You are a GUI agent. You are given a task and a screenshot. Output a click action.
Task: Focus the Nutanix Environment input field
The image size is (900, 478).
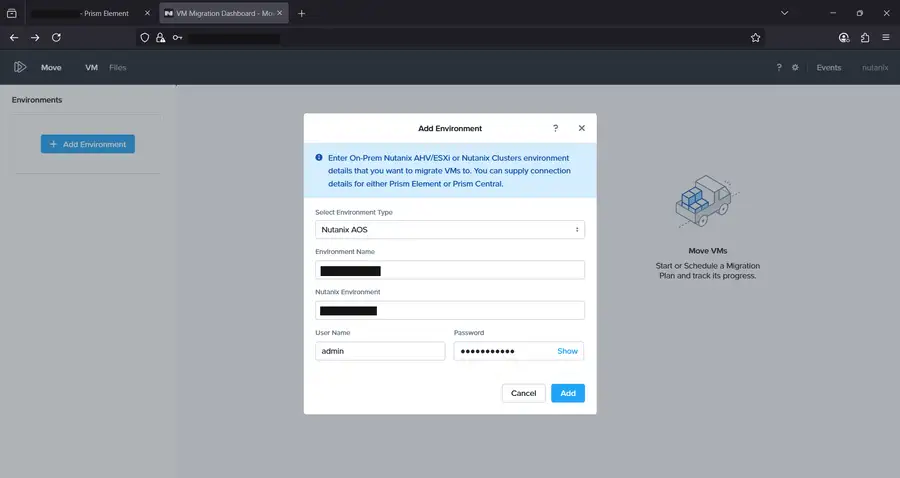point(450,310)
